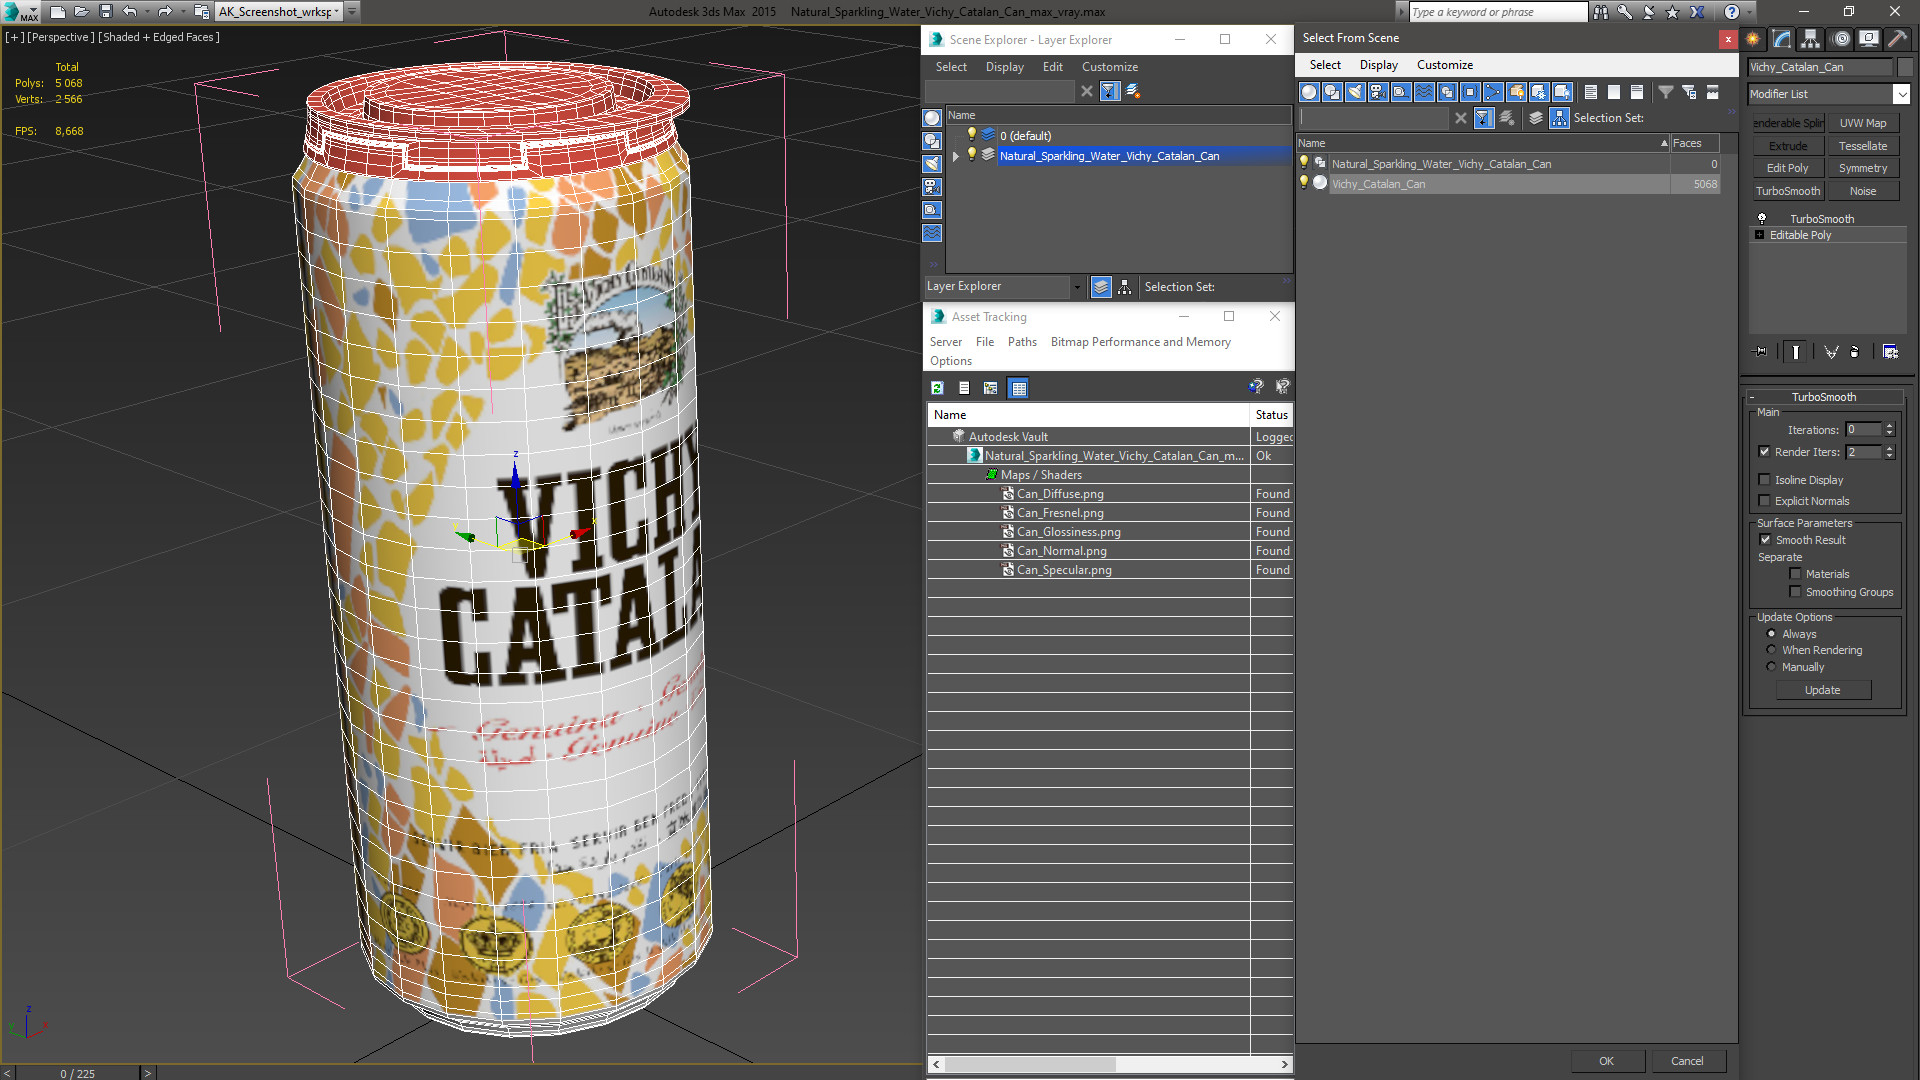Toggle Display Geometry filter in Select From Scene
Screen dimensions: 1920x1080
point(1309,92)
